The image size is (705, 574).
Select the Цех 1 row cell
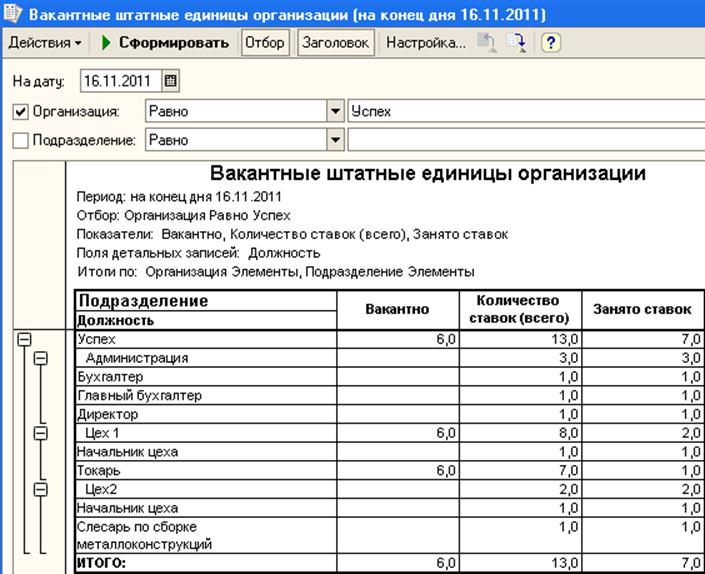(206, 433)
